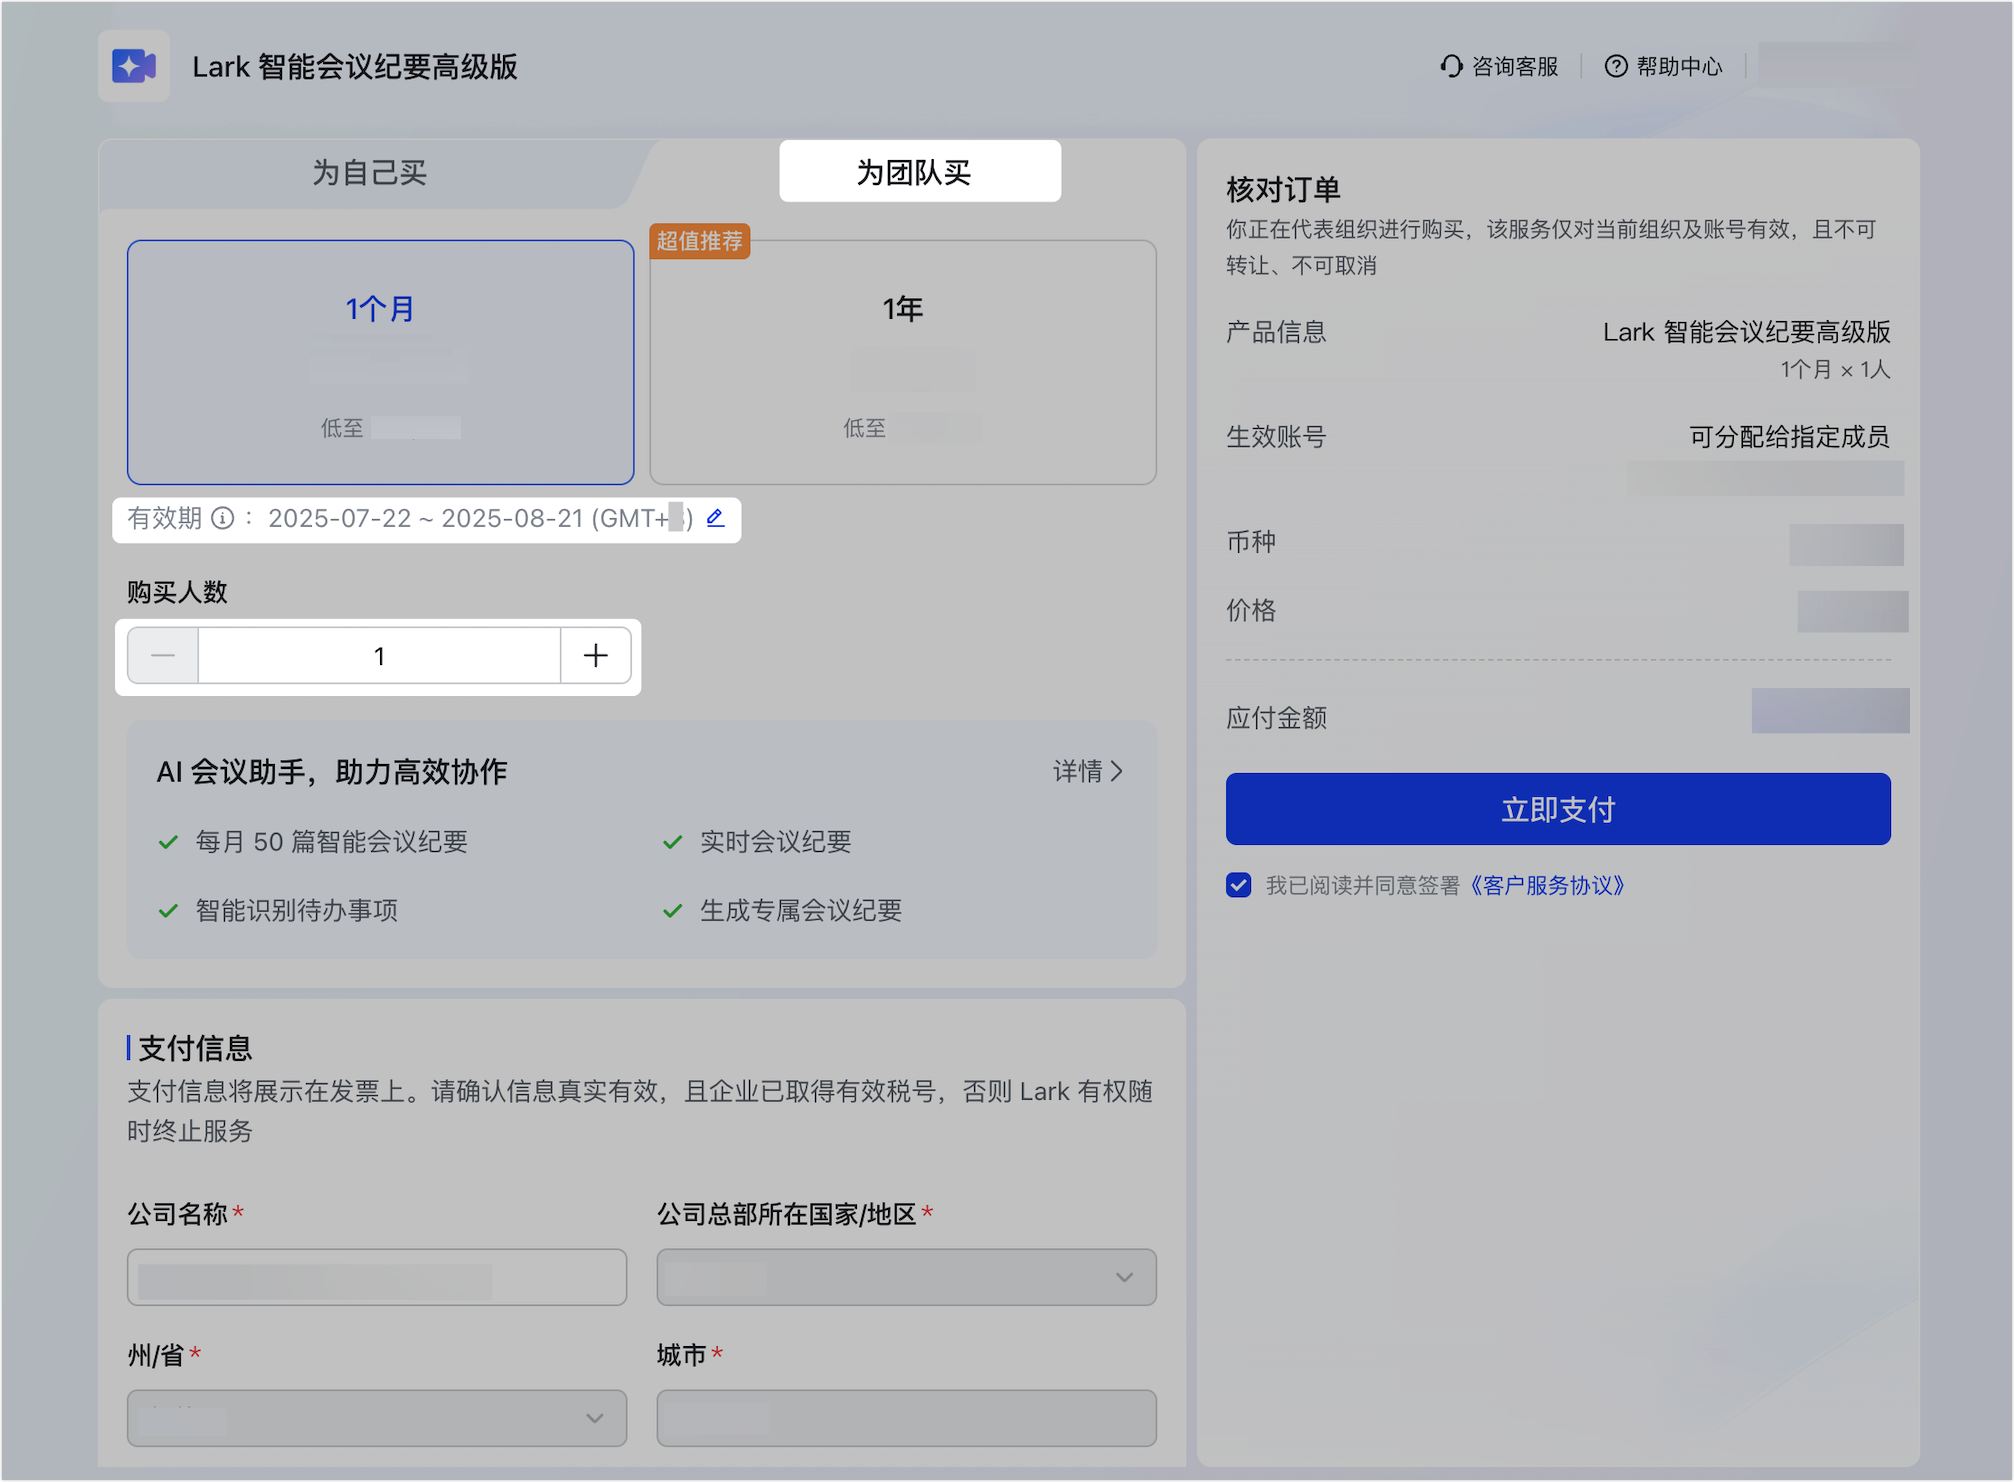Open the 州/省 dropdown
2014x1482 pixels.
[377, 1418]
